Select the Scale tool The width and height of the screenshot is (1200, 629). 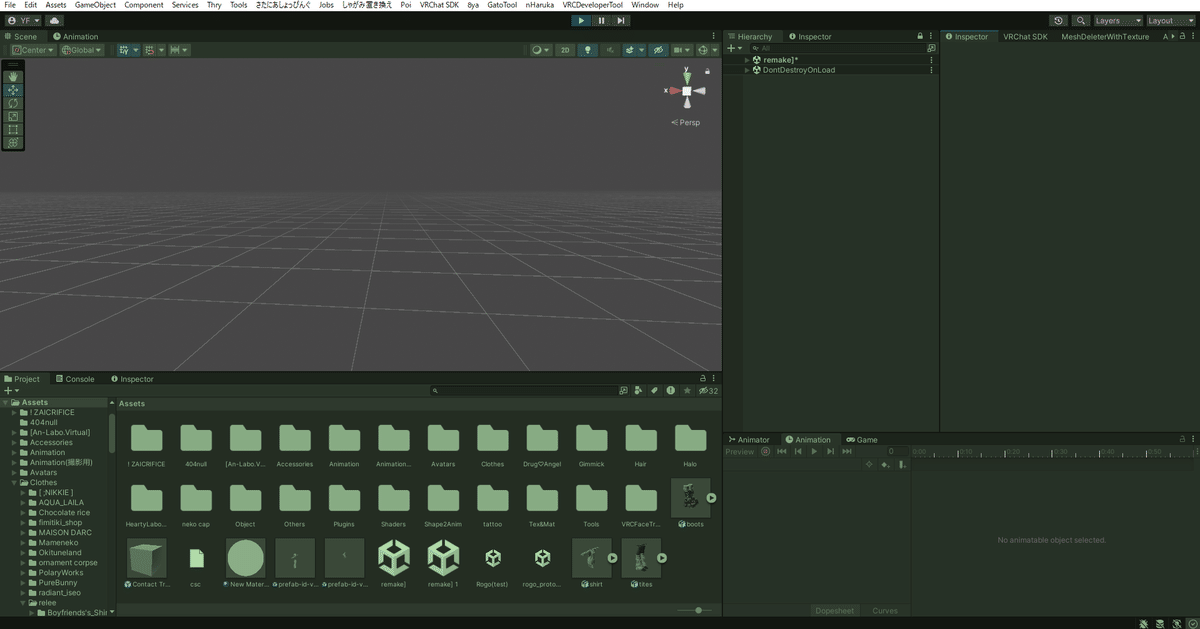pyautogui.click(x=13, y=116)
